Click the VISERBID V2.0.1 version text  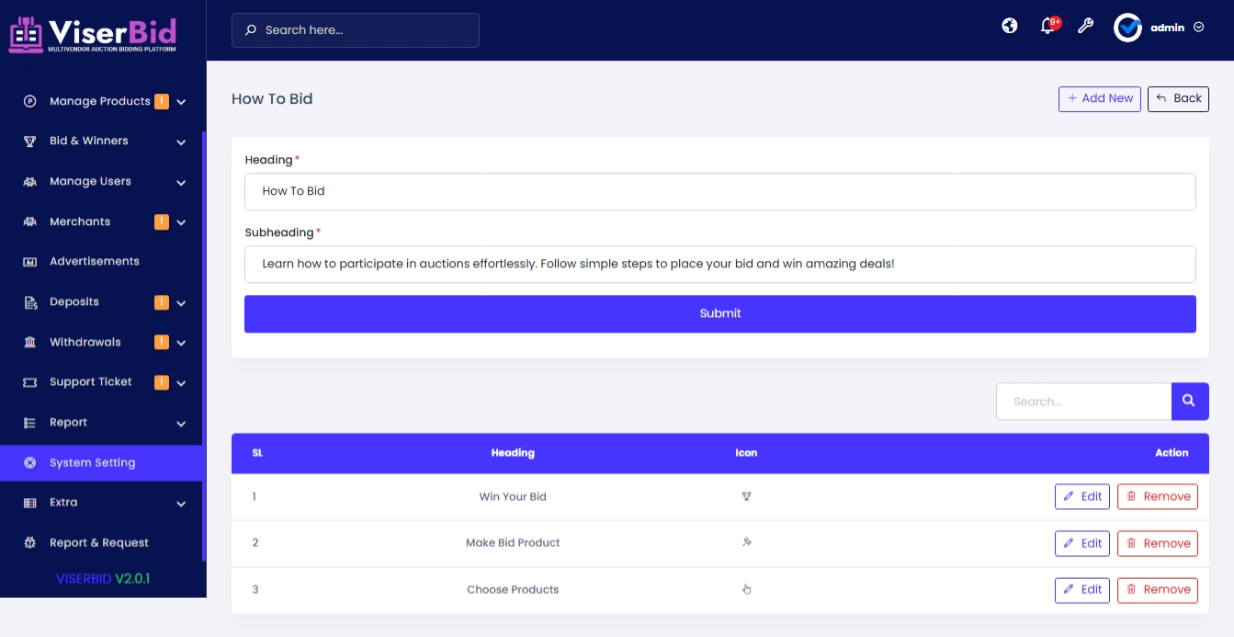click(103, 578)
